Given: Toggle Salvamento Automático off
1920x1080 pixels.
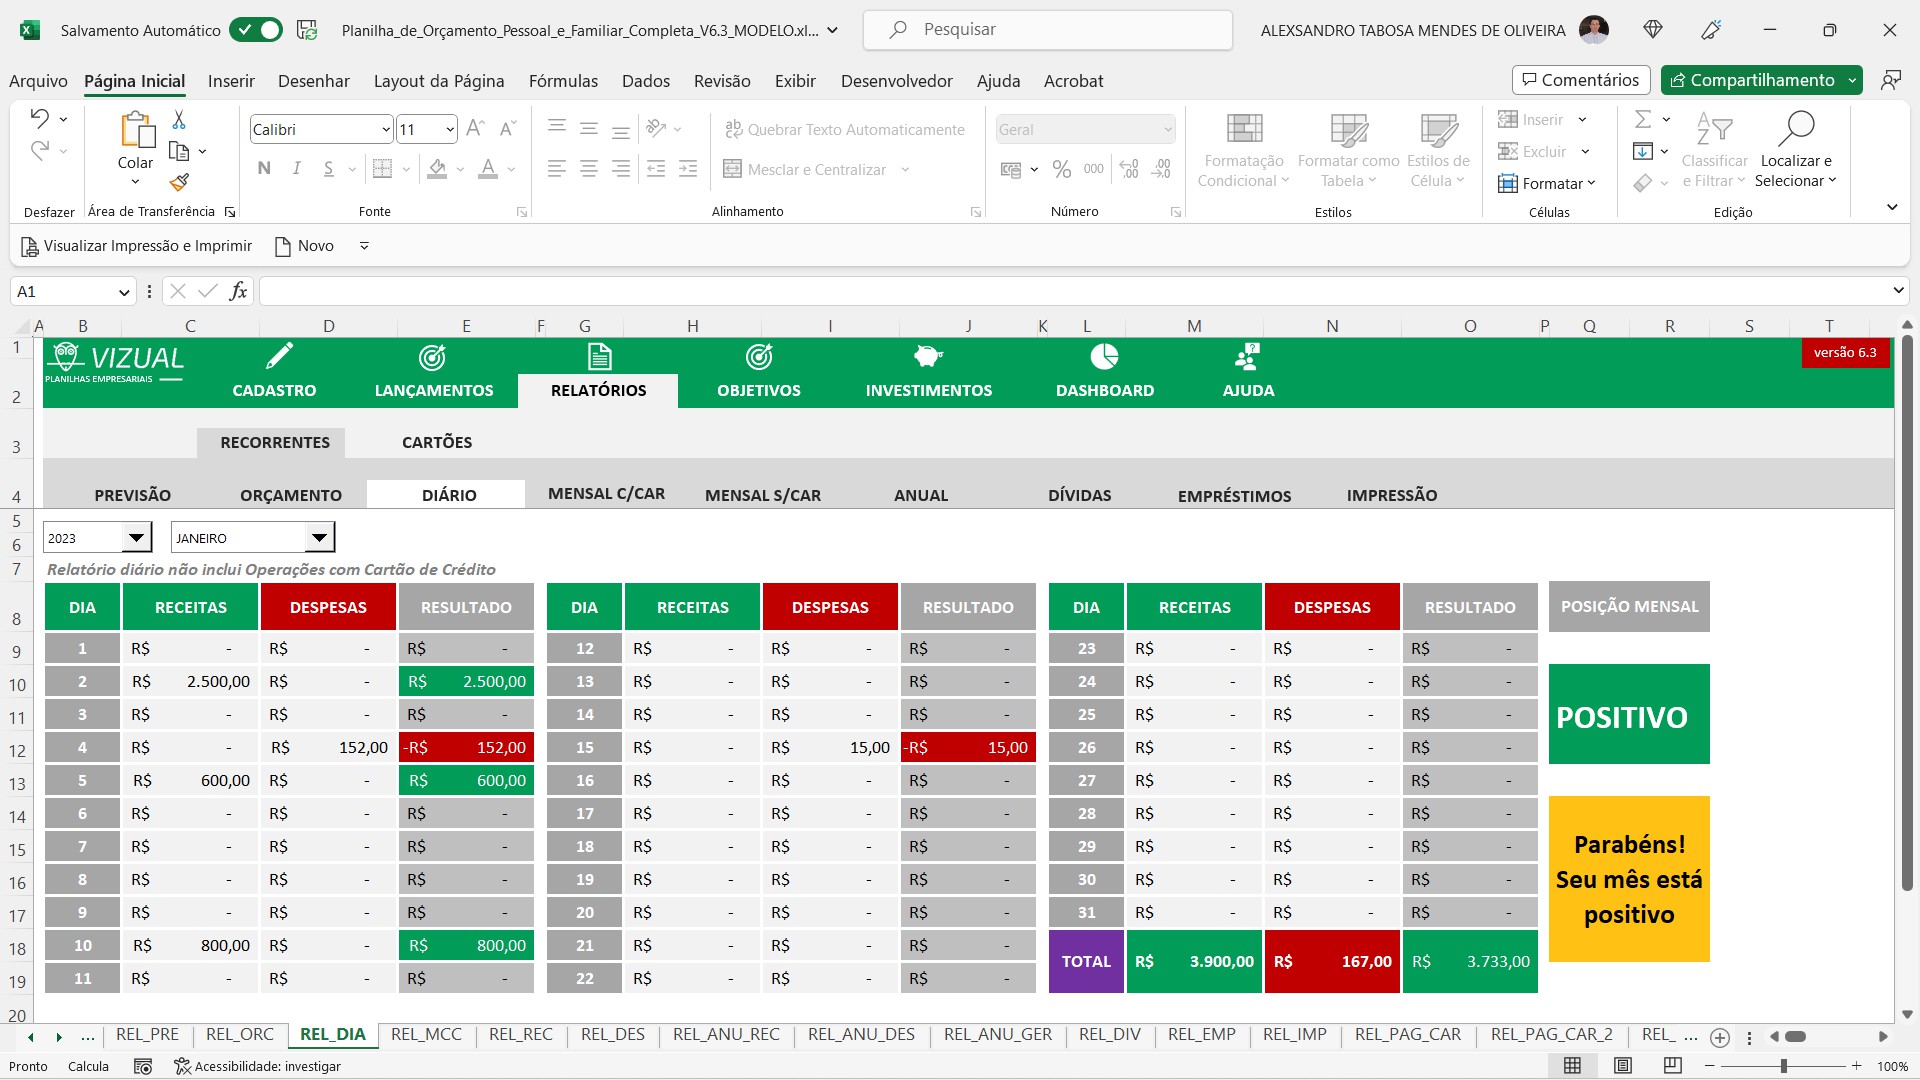Looking at the screenshot, I should point(256,30).
